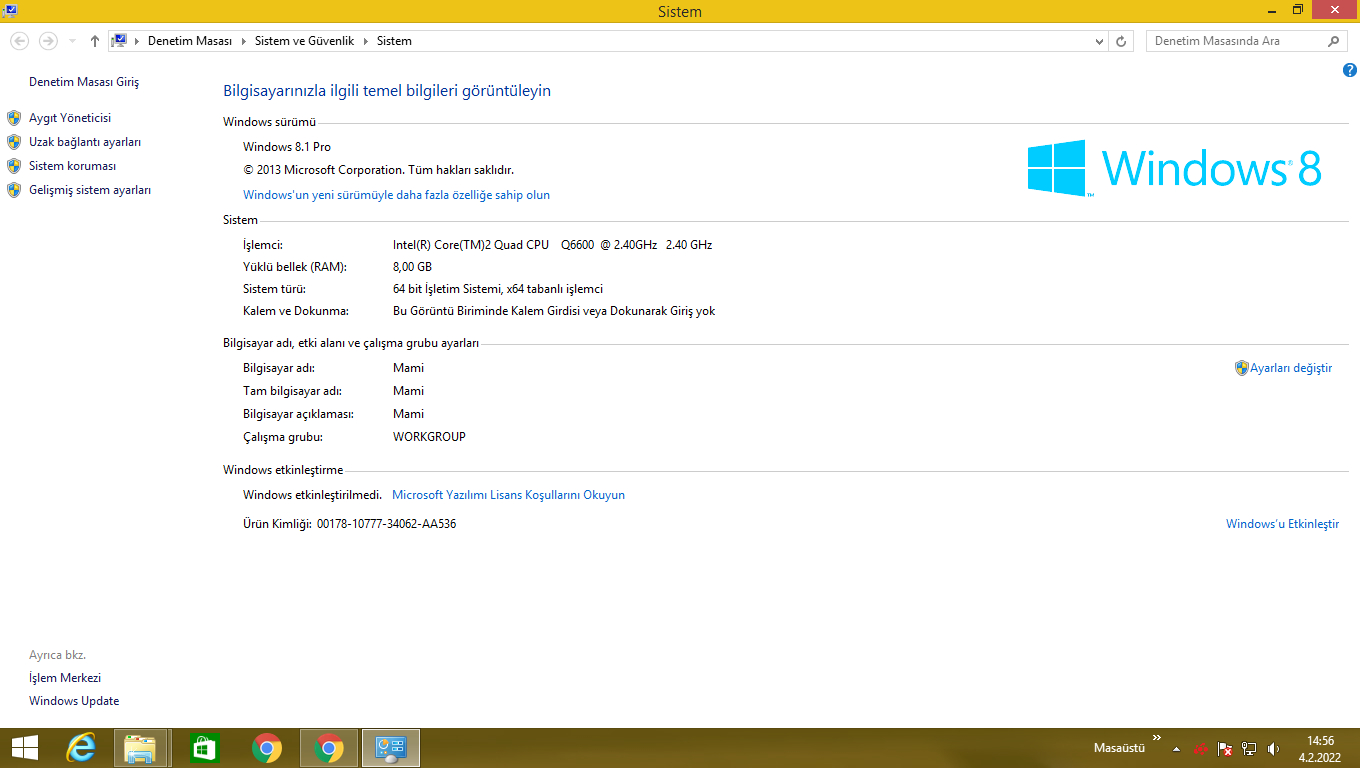The image size is (1360, 768).
Task: Open the Masaüstü taskbar toolbar
Action: (1119, 748)
